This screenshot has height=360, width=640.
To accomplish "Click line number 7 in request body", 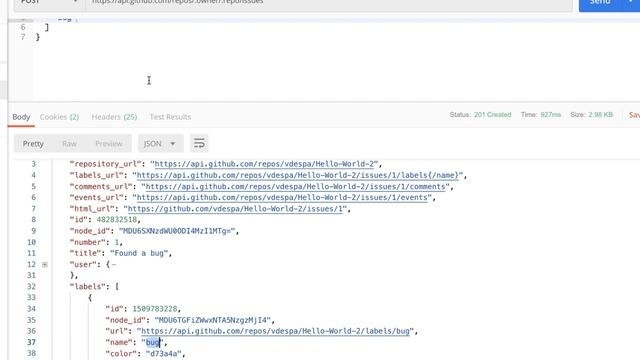I will click(x=23, y=37).
